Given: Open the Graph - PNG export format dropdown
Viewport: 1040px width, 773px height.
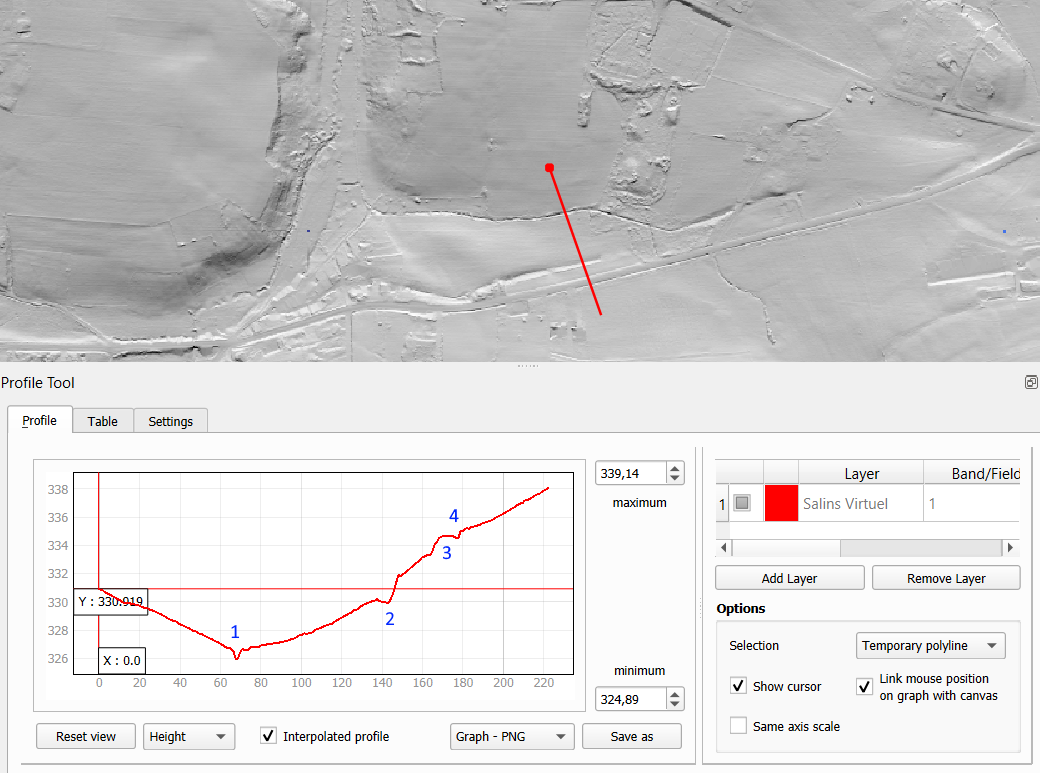Looking at the screenshot, I should [x=511, y=737].
